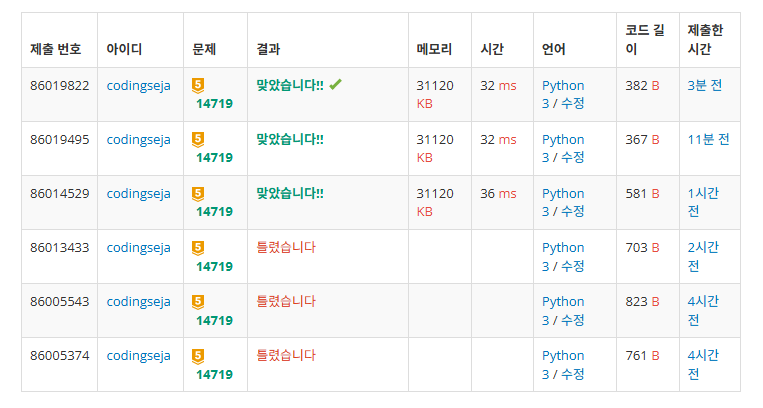Click 틀렸습니다 result for submission 86005374
The width and height of the screenshot is (763, 408).
(x=286, y=355)
